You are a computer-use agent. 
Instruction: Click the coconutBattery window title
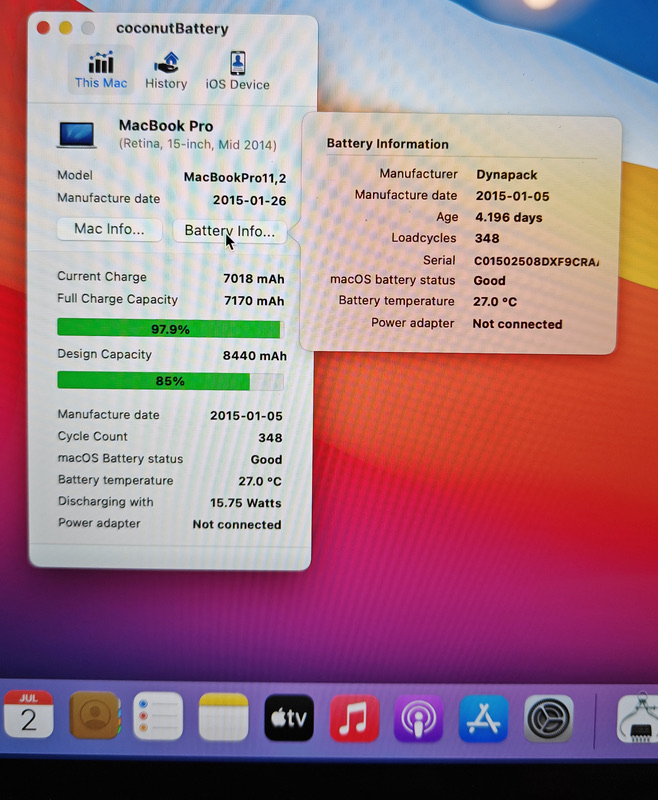coord(172,29)
